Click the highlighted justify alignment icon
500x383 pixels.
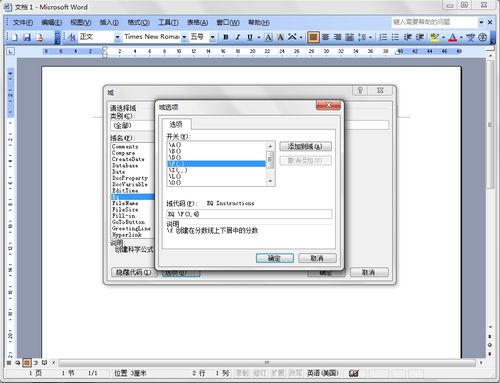coord(313,37)
